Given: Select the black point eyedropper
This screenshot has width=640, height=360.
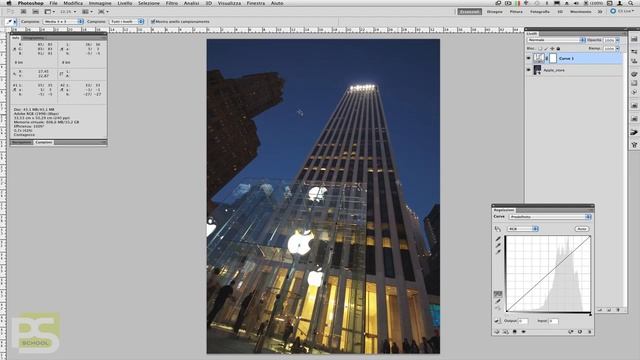Looking at the screenshot, I should pyautogui.click(x=498, y=239).
